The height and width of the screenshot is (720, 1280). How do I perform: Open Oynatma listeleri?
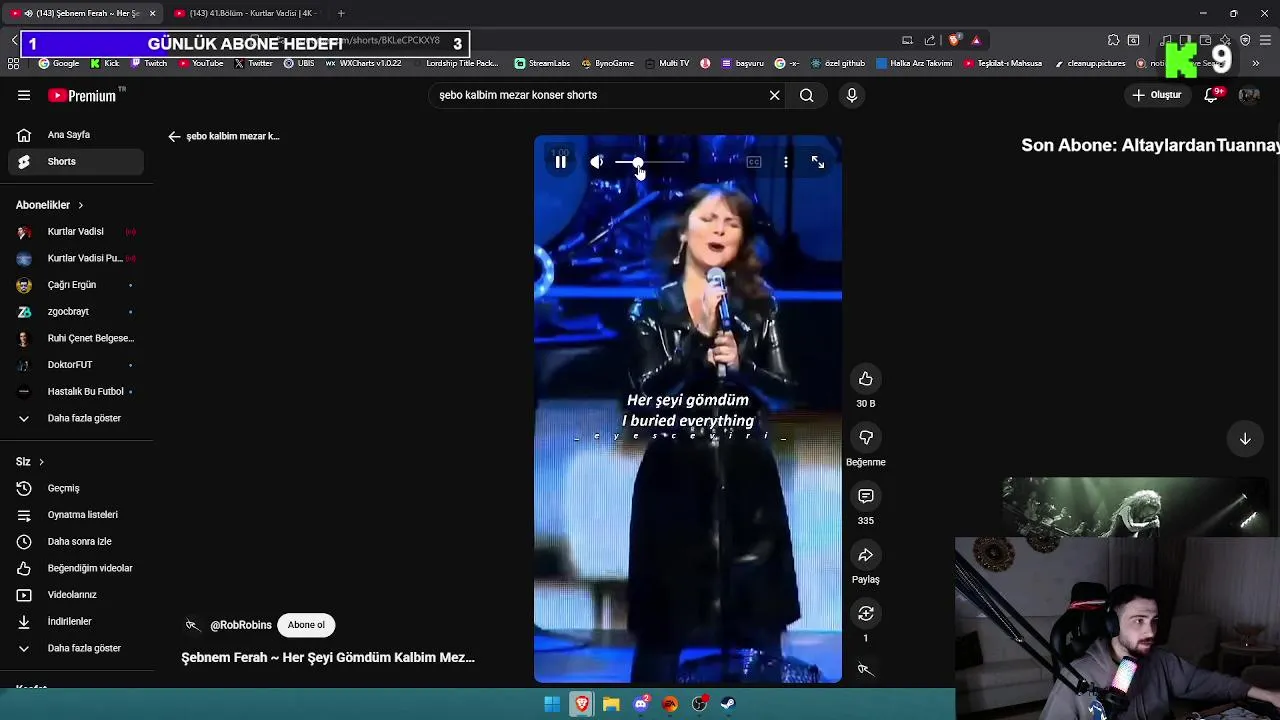tap(76, 515)
